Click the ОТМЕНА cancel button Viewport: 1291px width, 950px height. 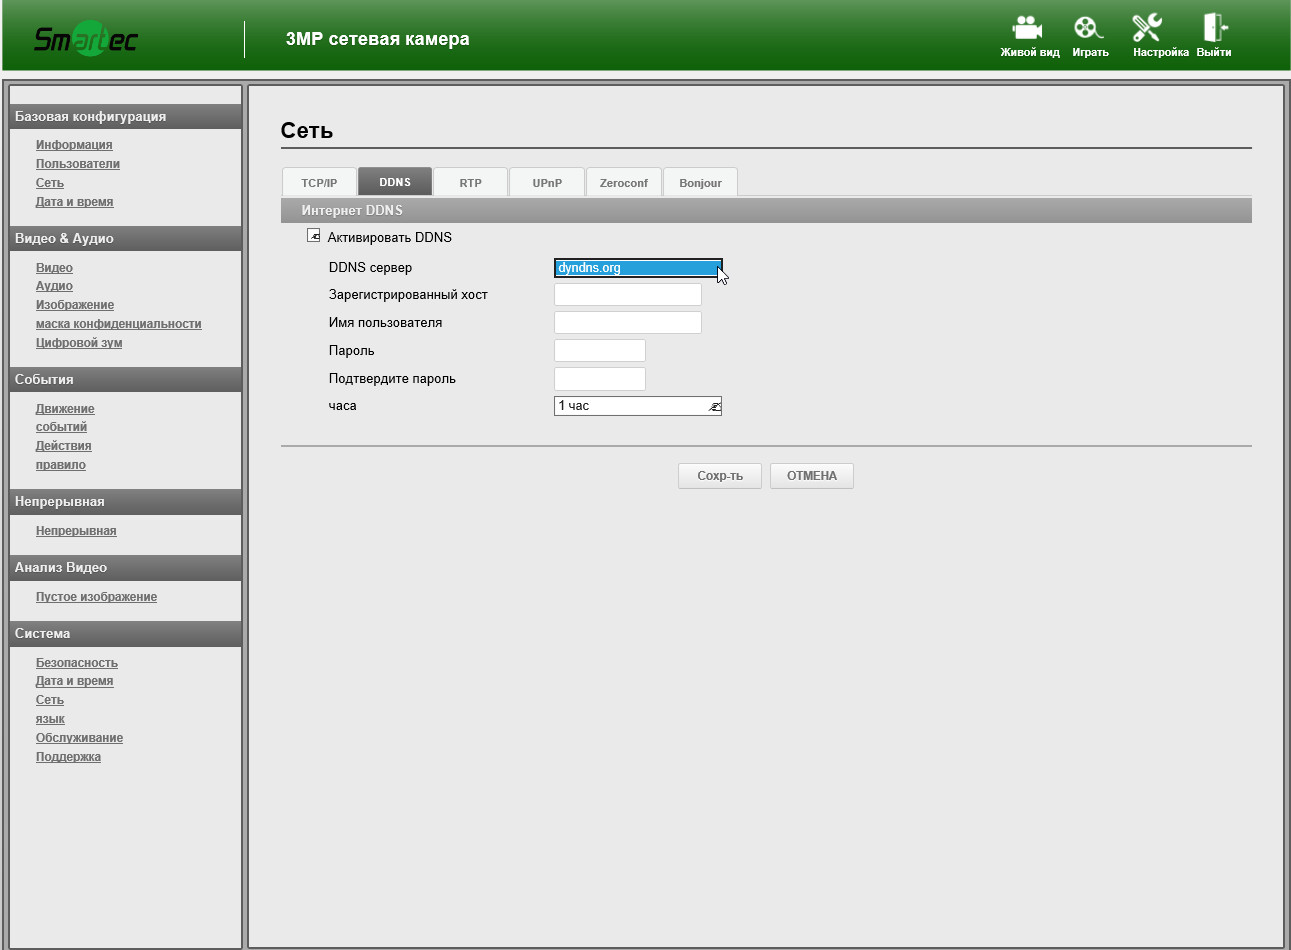point(812,476)
